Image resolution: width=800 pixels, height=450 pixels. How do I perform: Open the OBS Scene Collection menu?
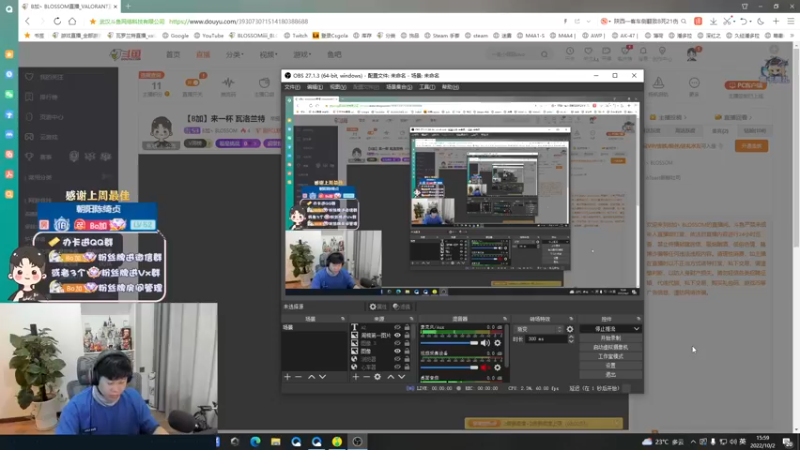click(399, 87)
